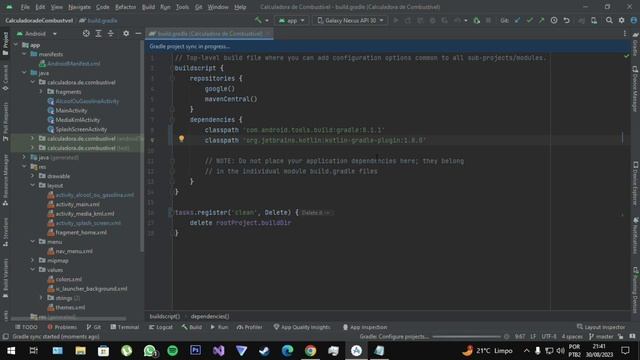
Task: Open App Quality Insights tool window
Action: [302, 327]
